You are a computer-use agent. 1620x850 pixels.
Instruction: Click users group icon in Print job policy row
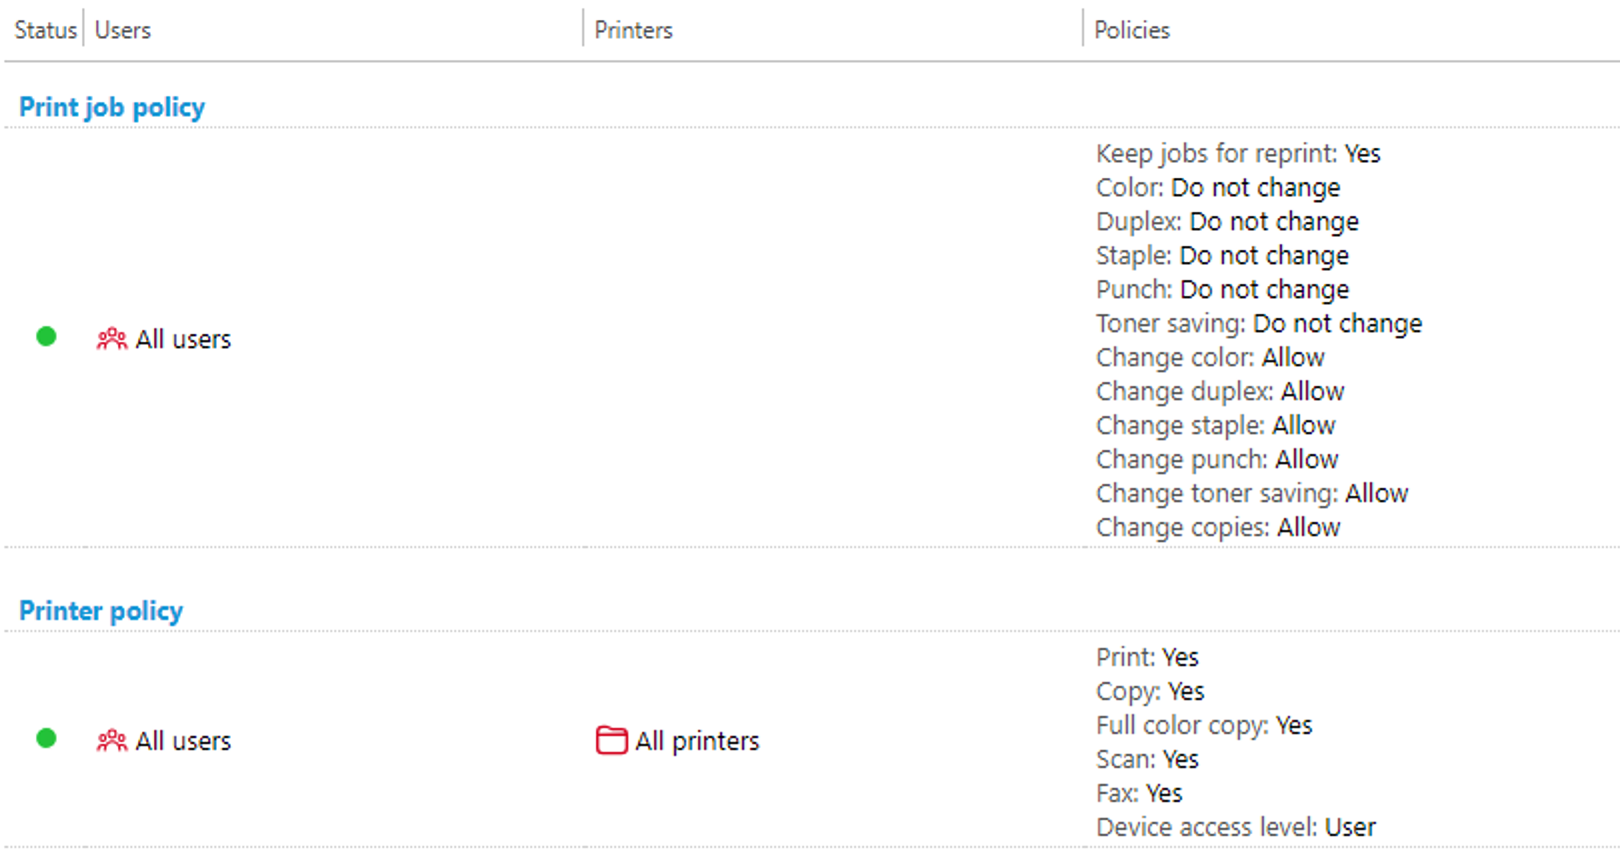pyautogui.click(x=111, y=340)
